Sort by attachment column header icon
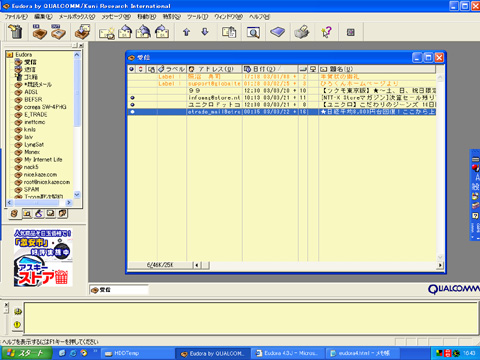480x360 pixels. 151,69
